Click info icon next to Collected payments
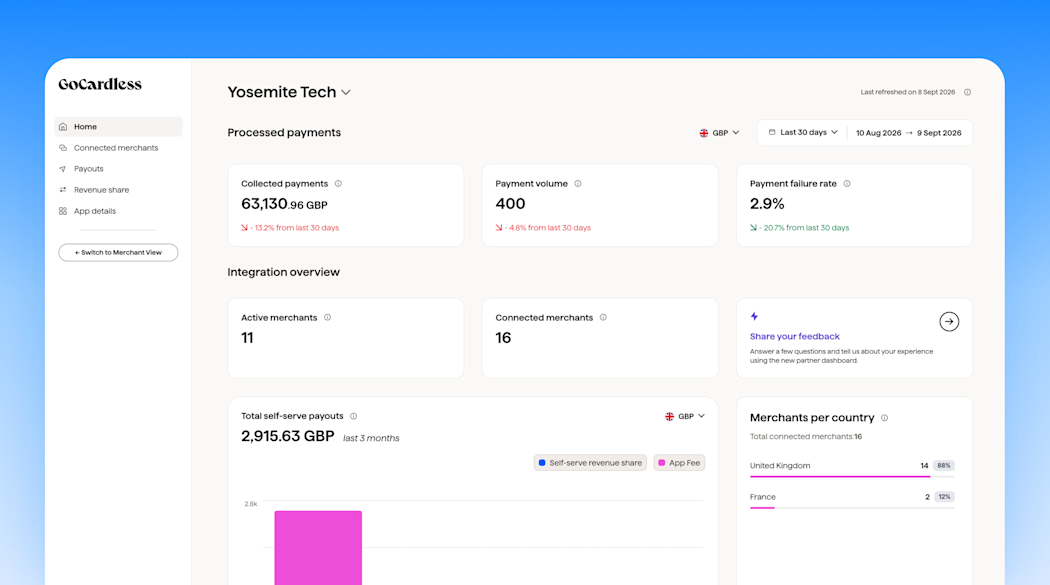 [x=338, y=183]
